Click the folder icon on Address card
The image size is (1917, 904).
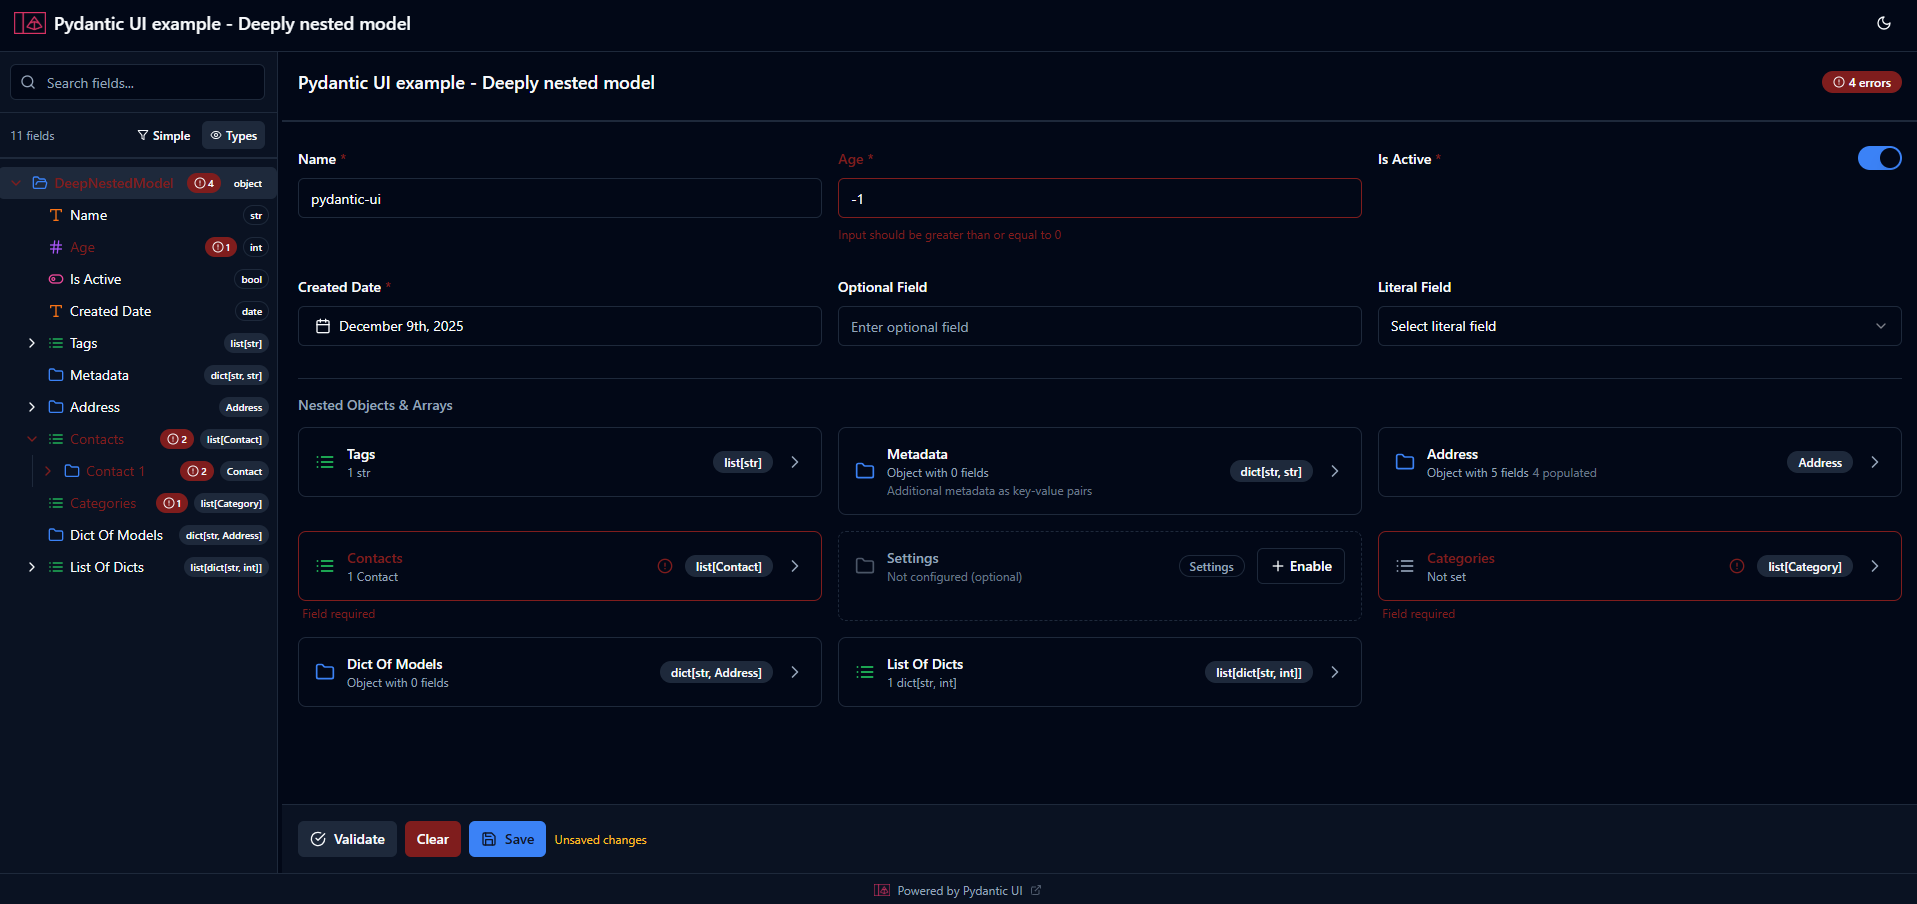pos(1405,462)
